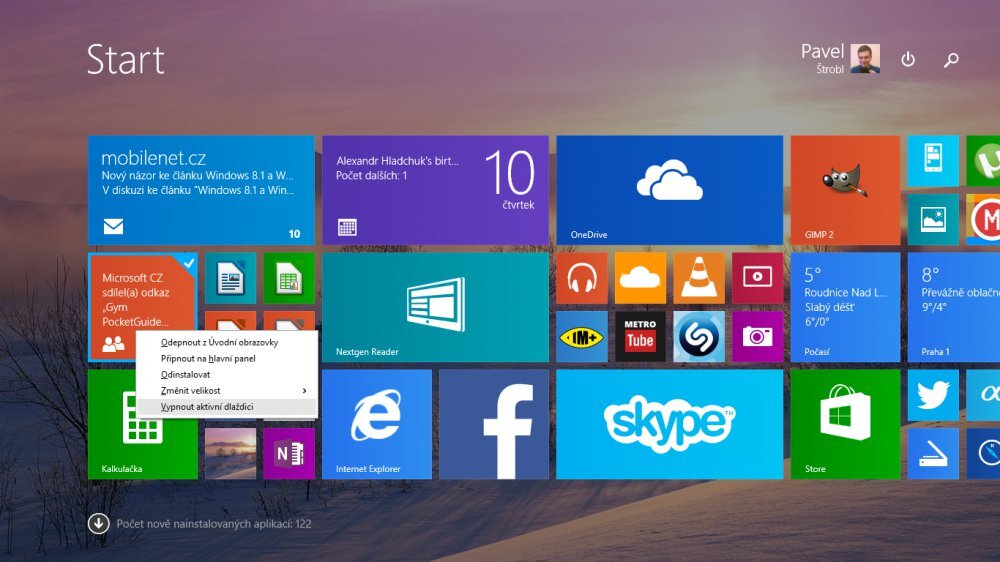The width and height of the screenshot is (1000, 562).
Task: Launch the GIMP 2 tile
Action: (x=845, y=190)
